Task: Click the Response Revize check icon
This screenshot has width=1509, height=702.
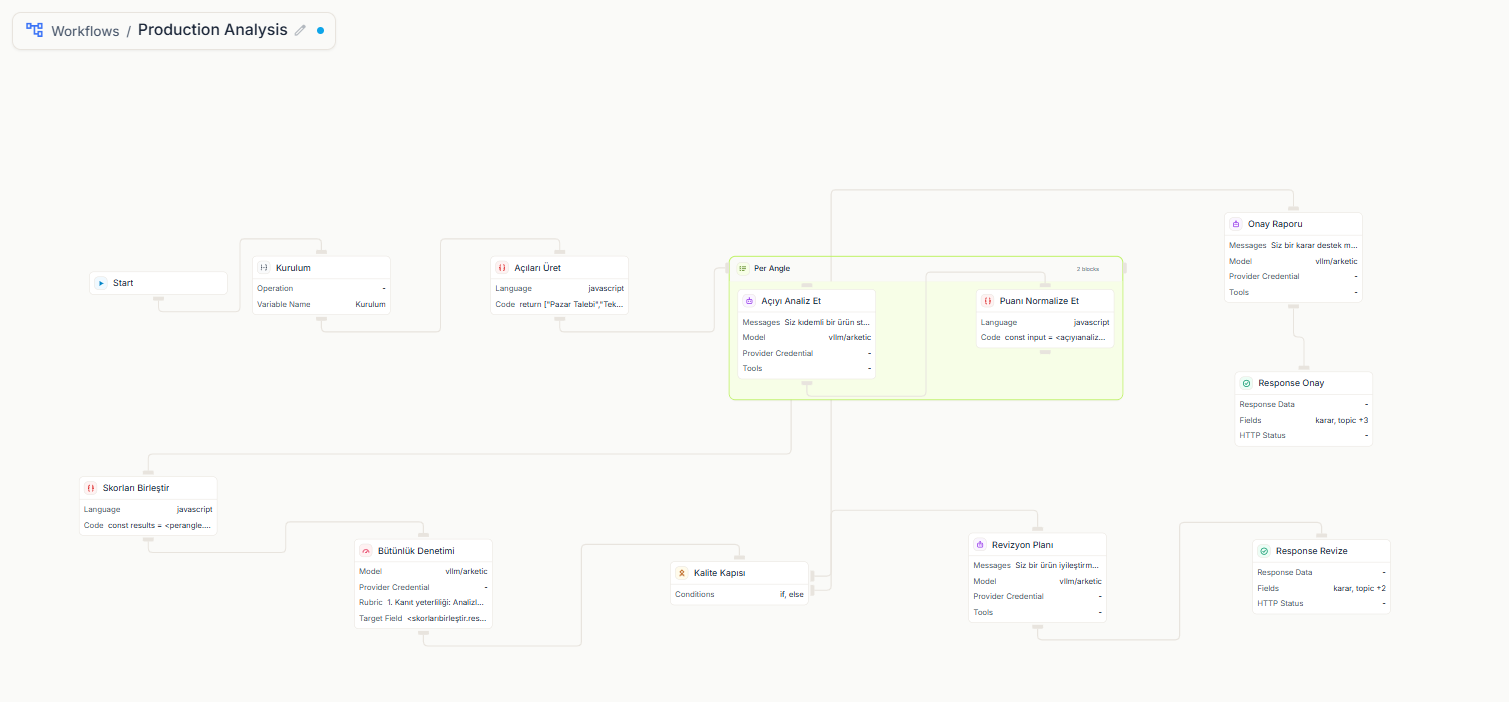Action: 1264,551
